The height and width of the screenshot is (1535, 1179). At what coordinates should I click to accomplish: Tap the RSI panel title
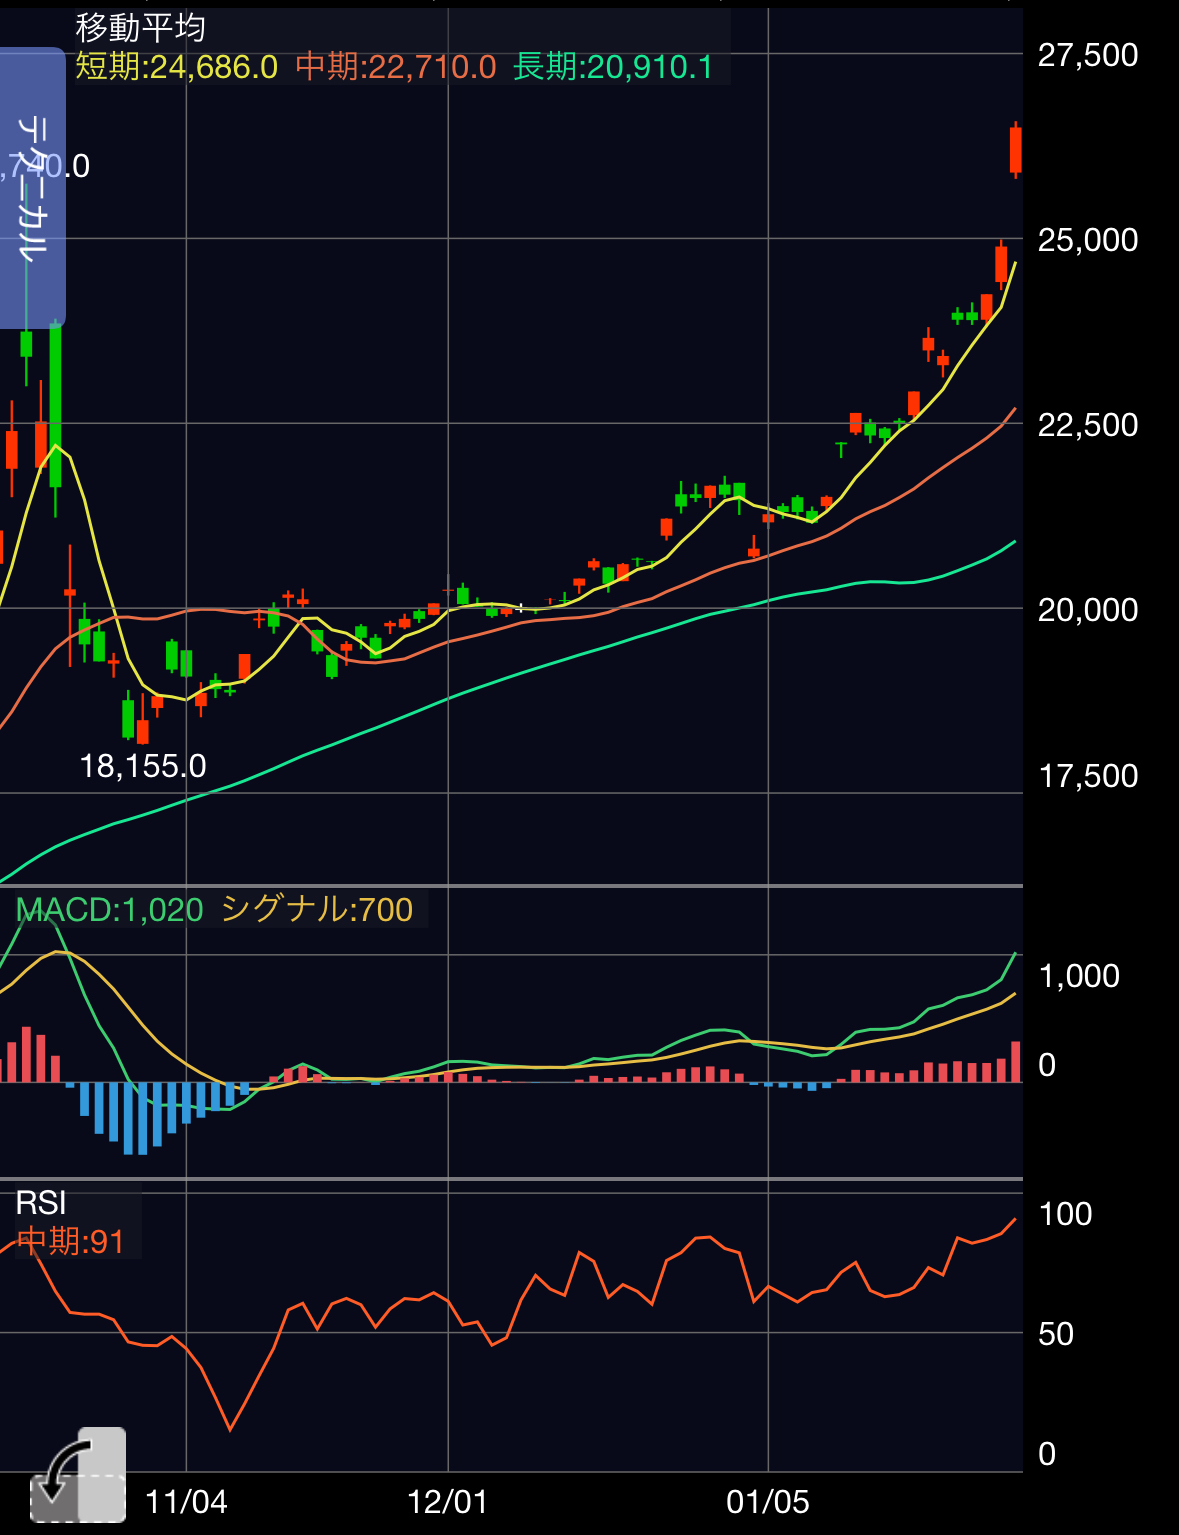(x=41, y=1203)
